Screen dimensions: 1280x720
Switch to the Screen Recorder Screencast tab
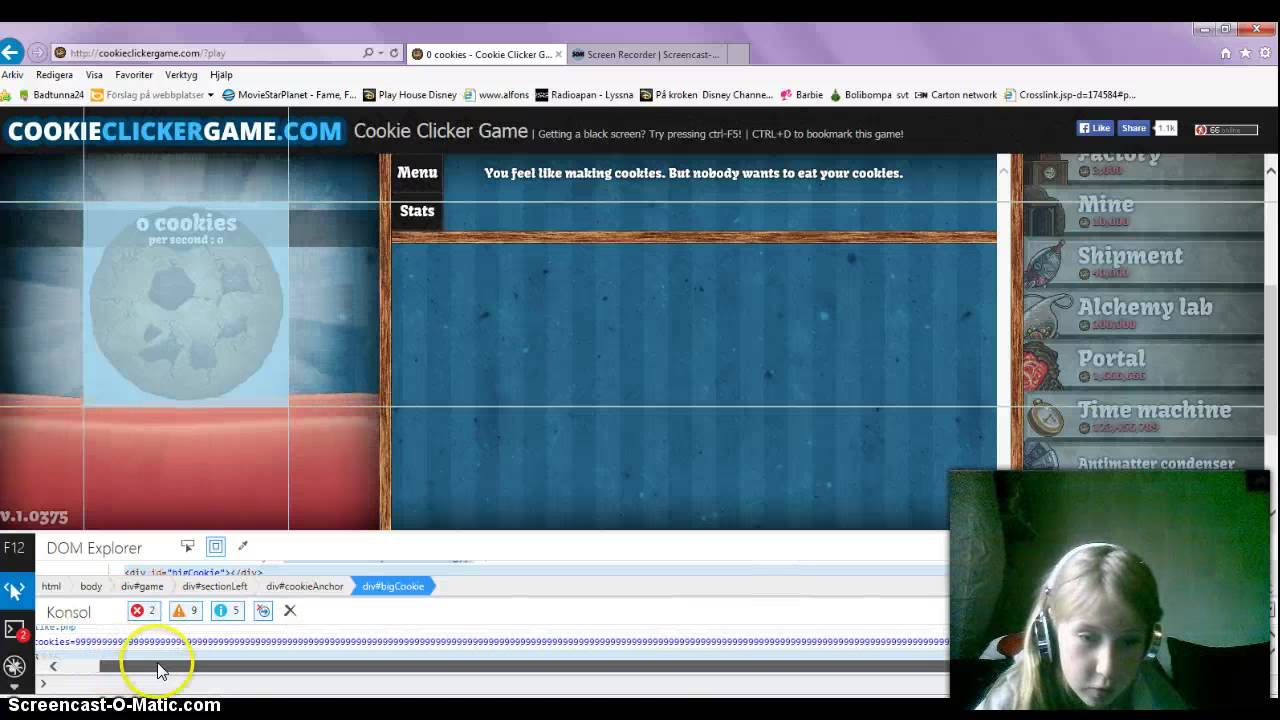pyautogui.click(x=647, y=54)
